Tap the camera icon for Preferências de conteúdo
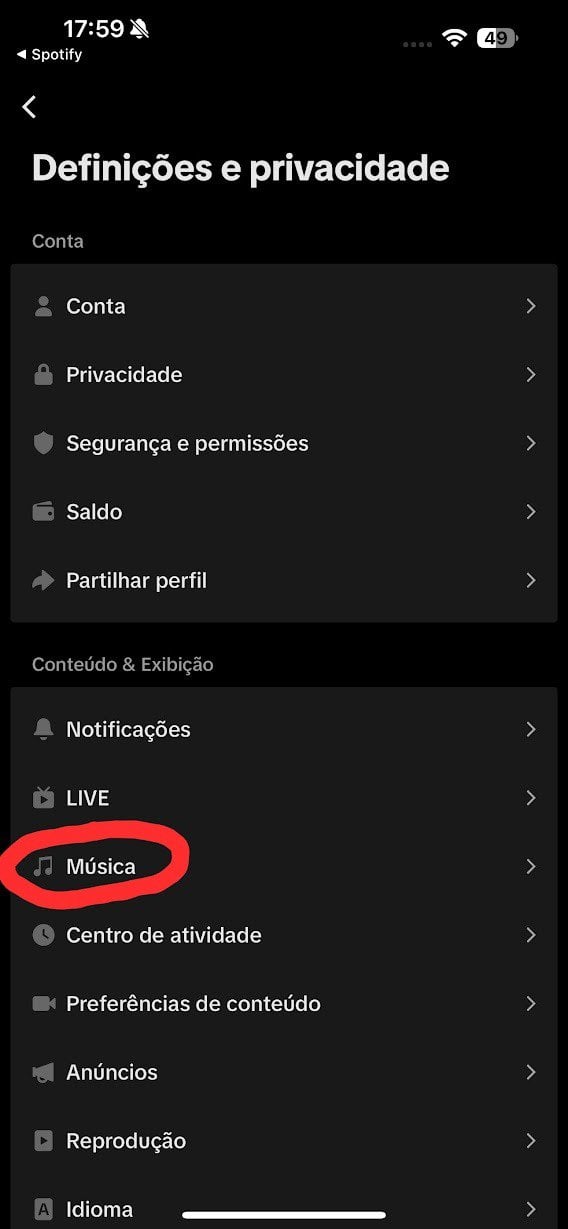Screen dimensions: 568x1229 point(43,1003)
